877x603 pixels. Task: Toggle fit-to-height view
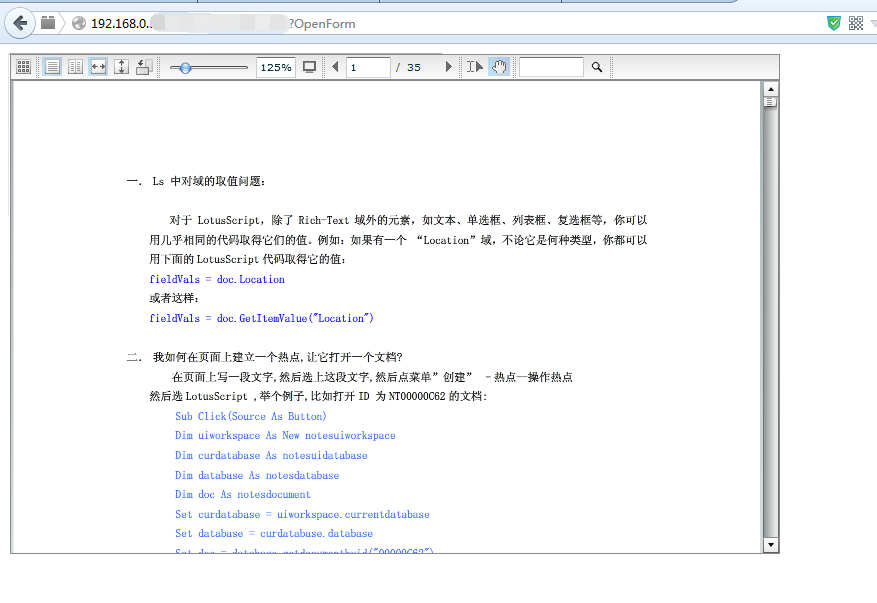click(121, 67)
